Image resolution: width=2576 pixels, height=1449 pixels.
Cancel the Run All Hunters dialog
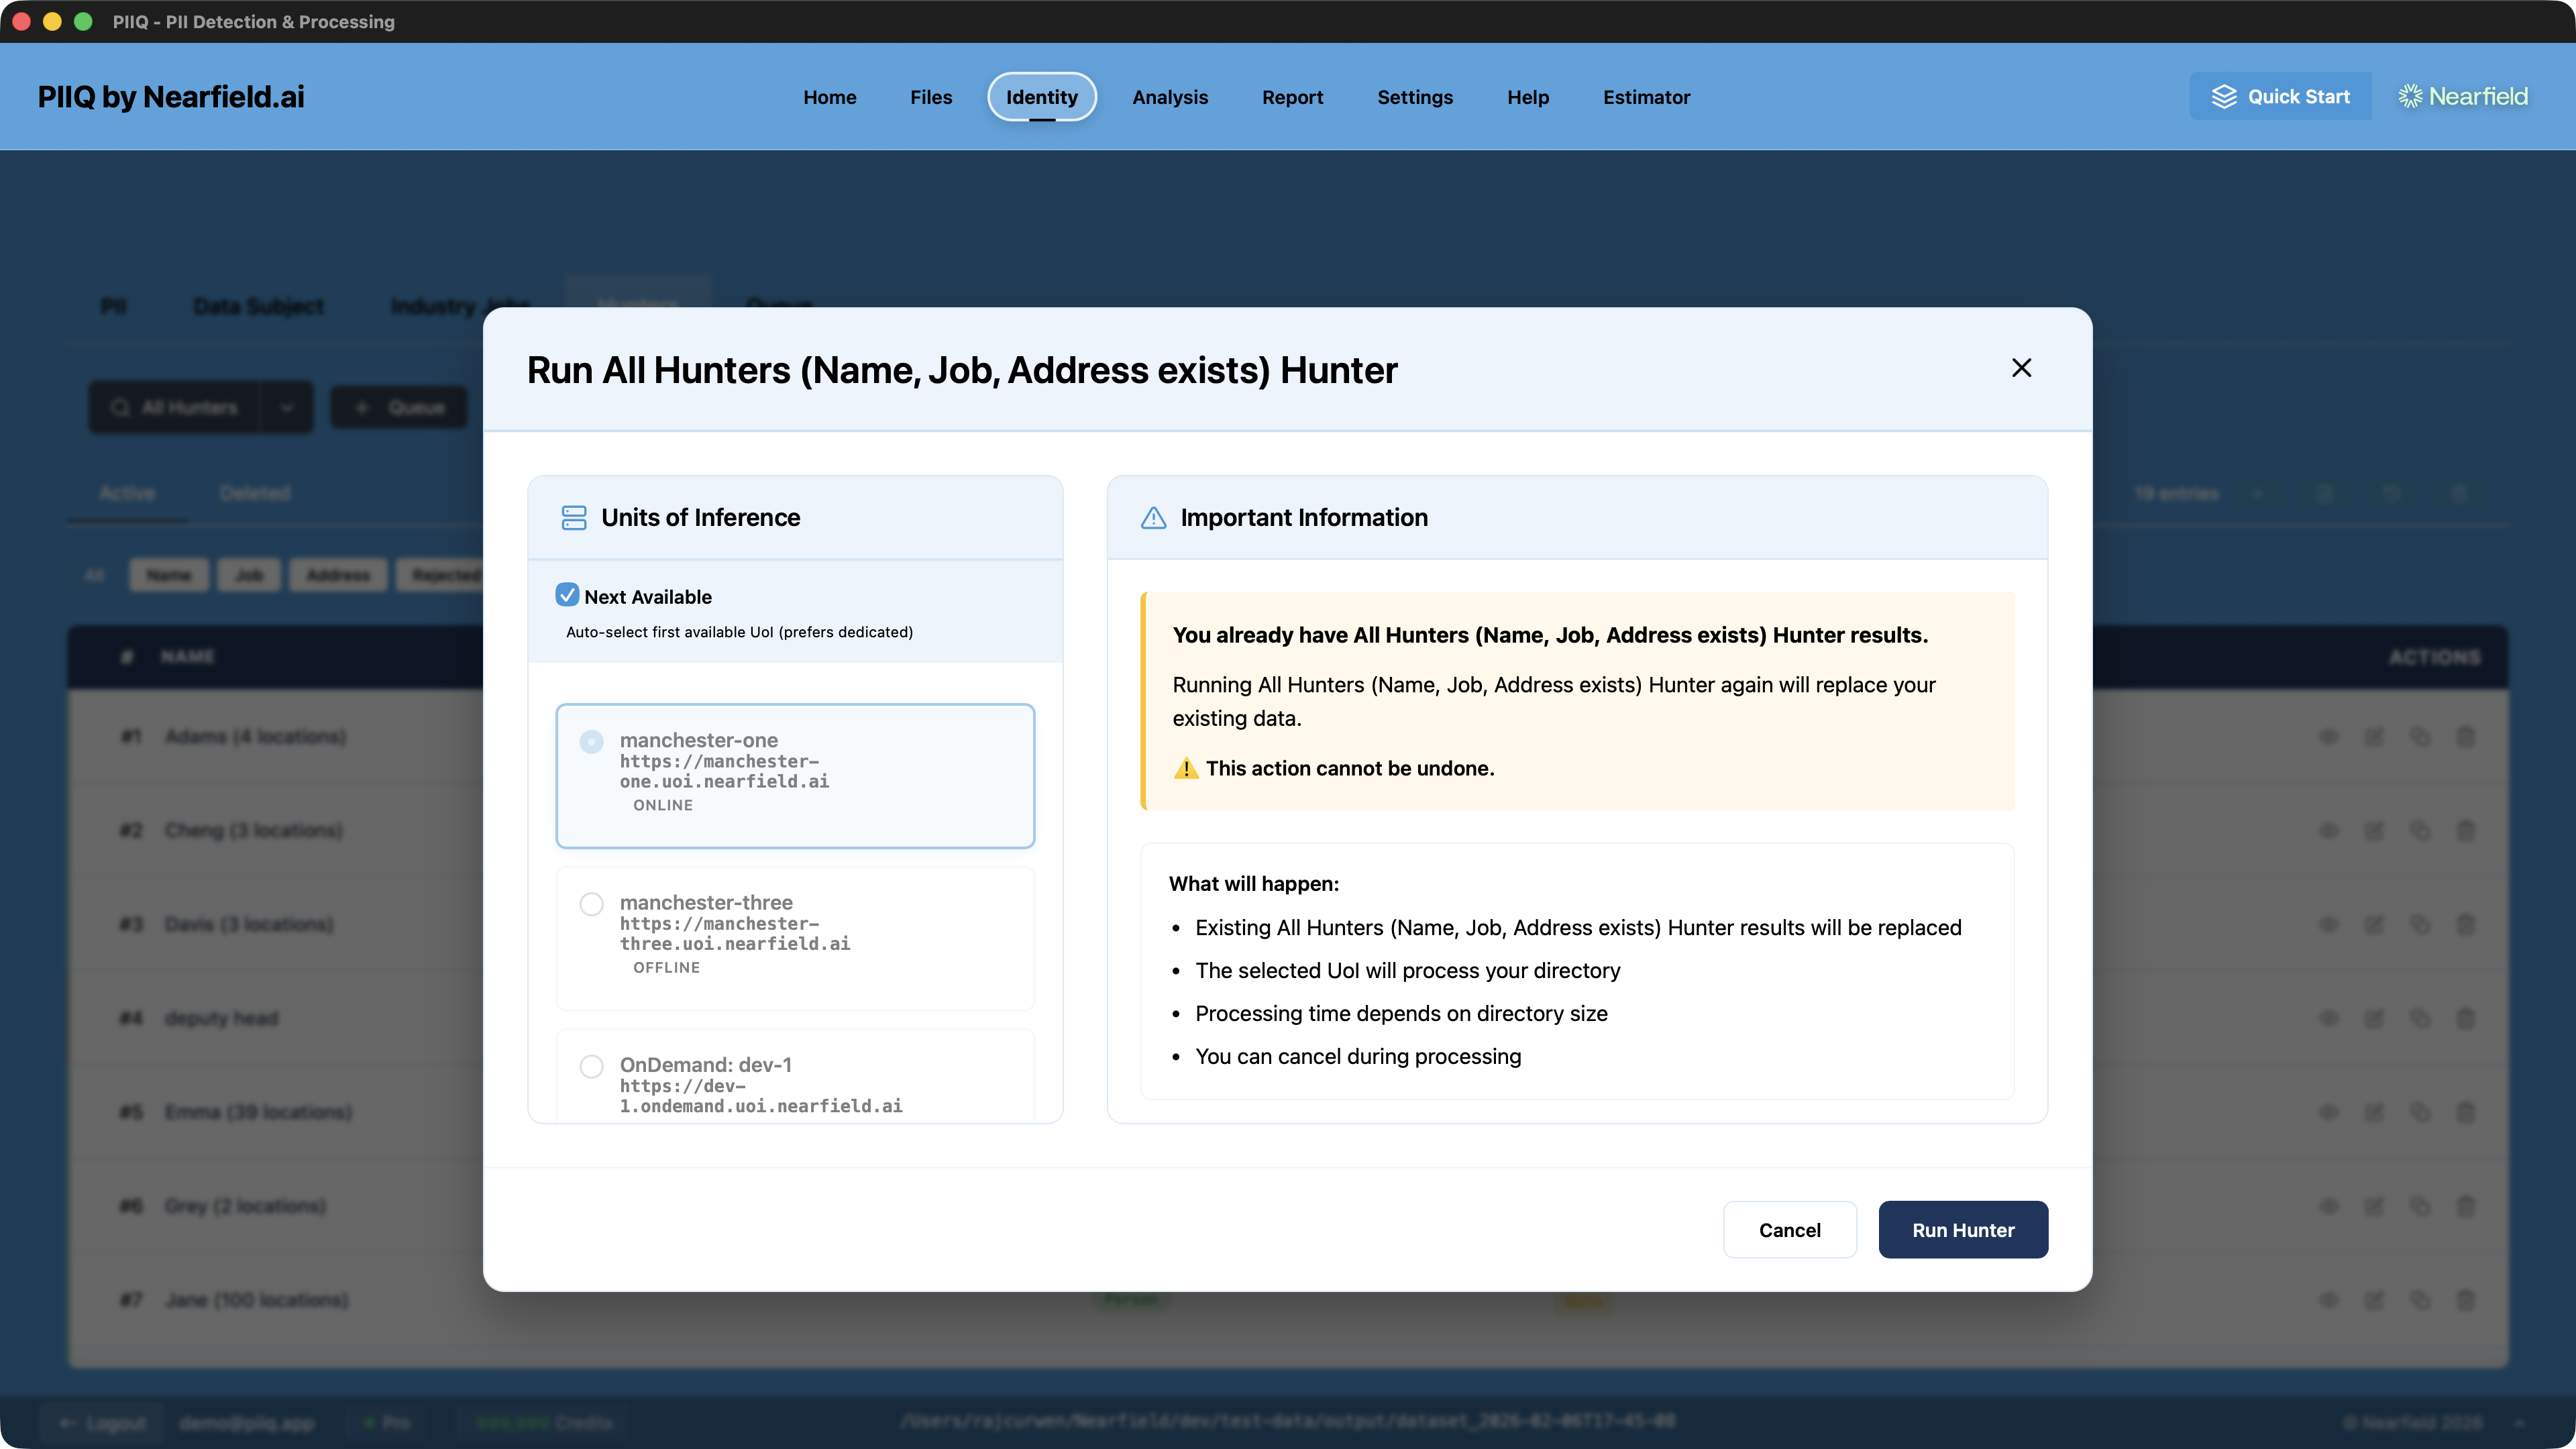tap(1790, 1230)
